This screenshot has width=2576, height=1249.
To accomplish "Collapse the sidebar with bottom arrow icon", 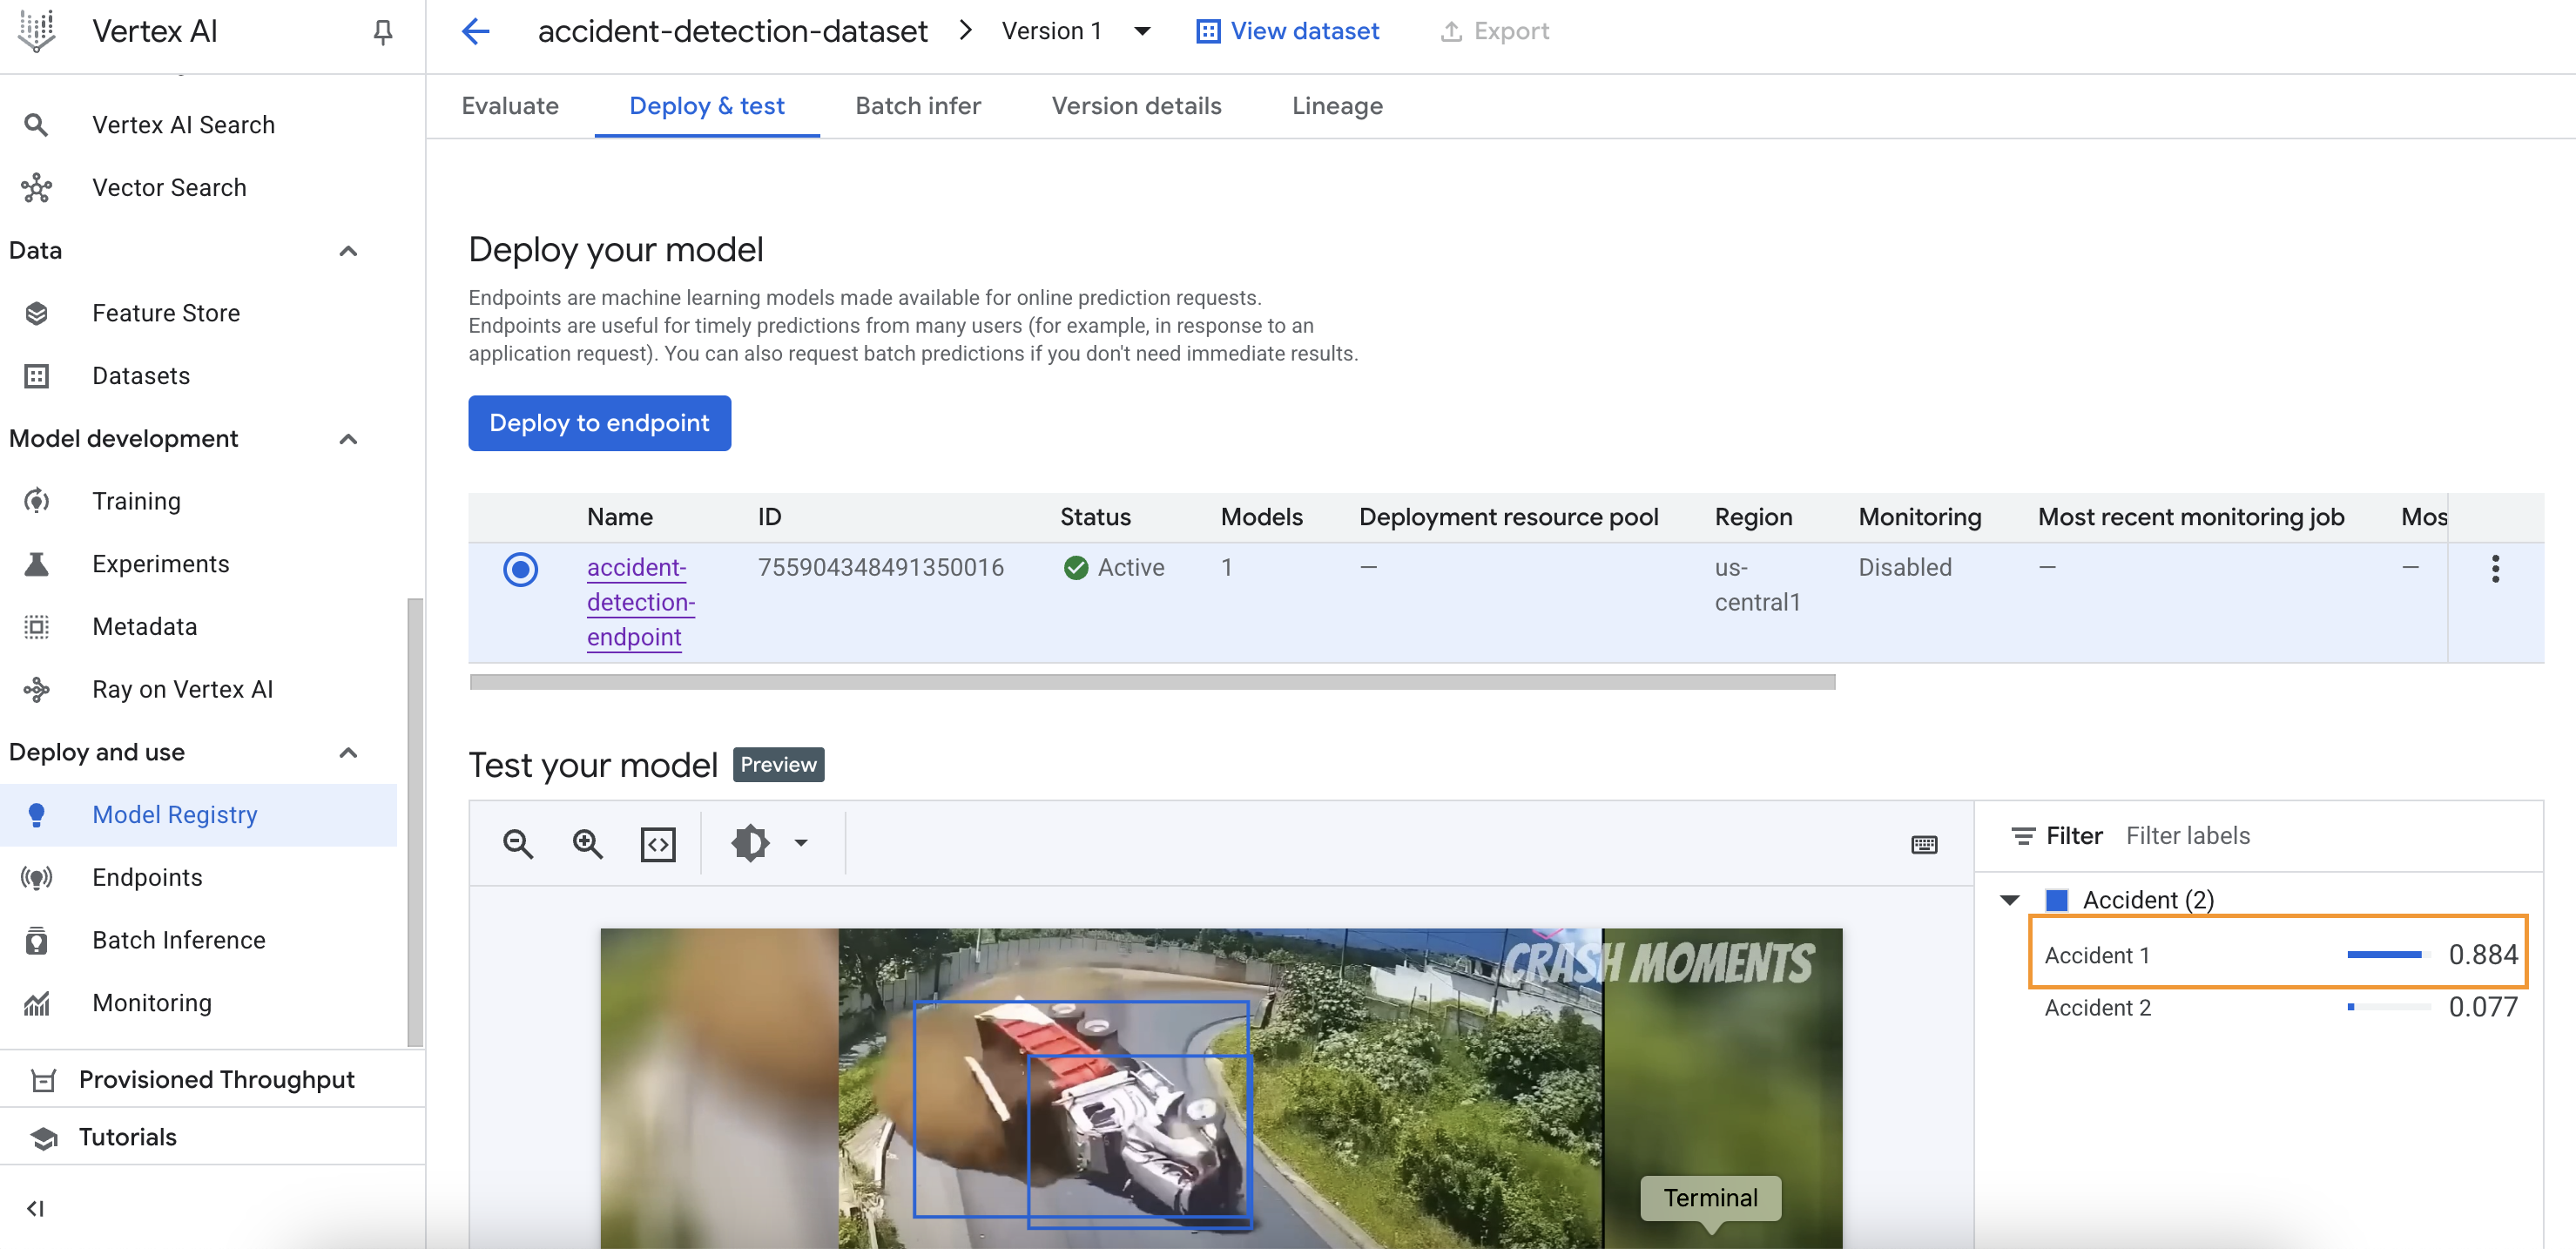I will (x=36, y=1208).
